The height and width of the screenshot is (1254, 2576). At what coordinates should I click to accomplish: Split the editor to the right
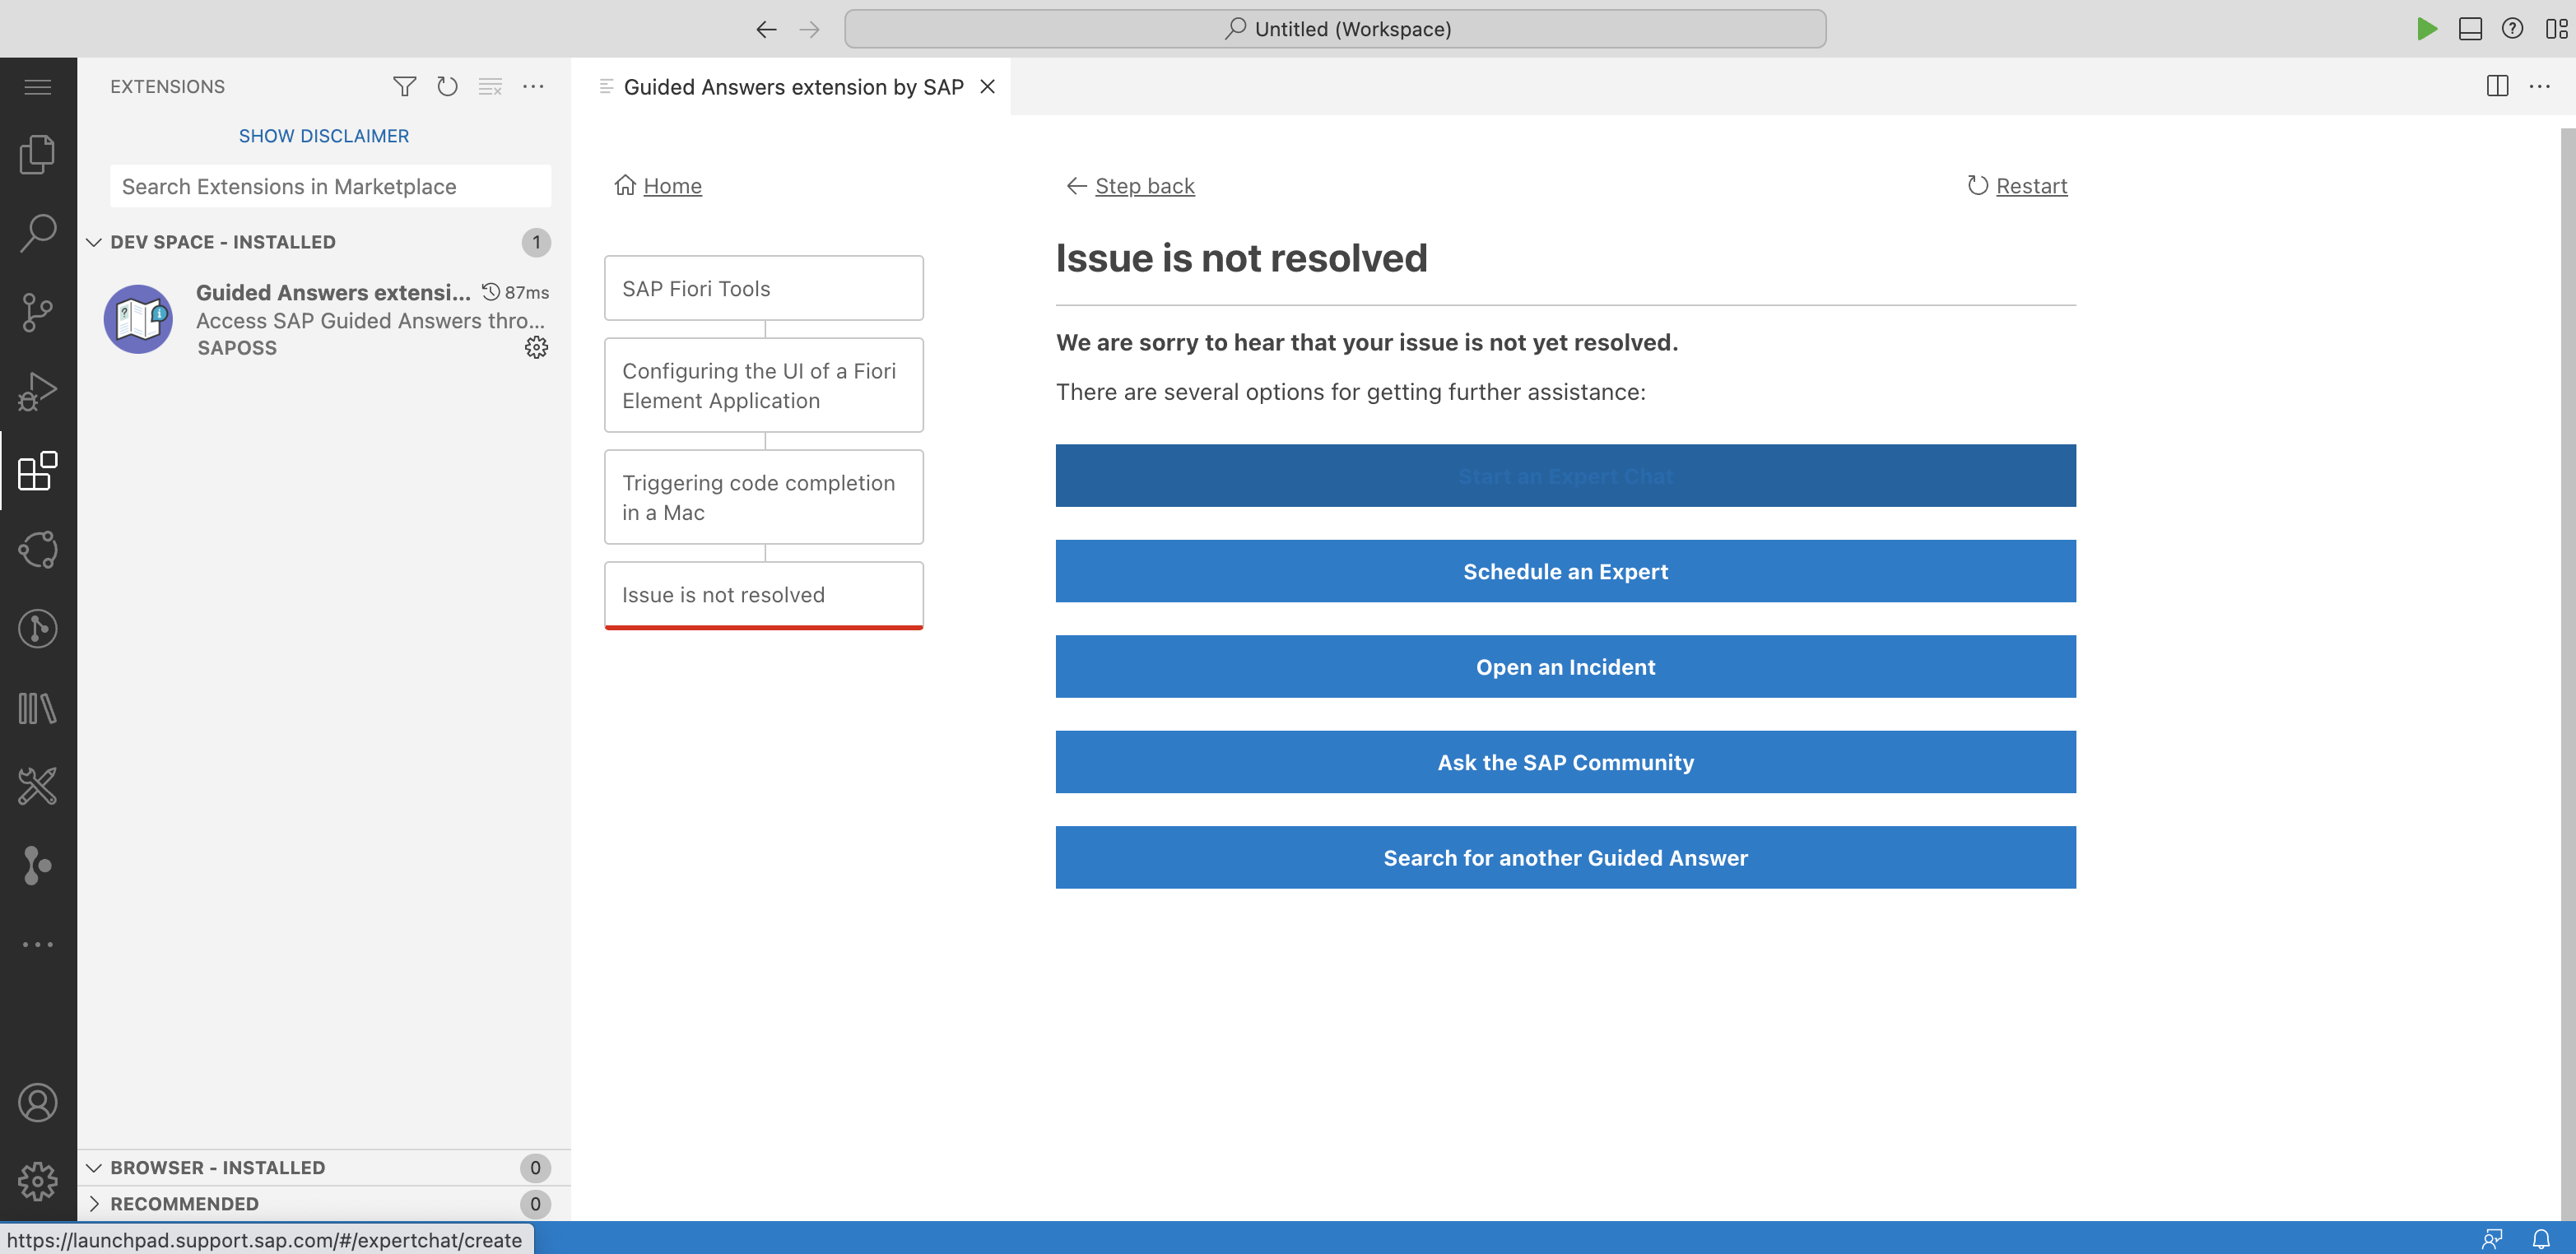2497,87
